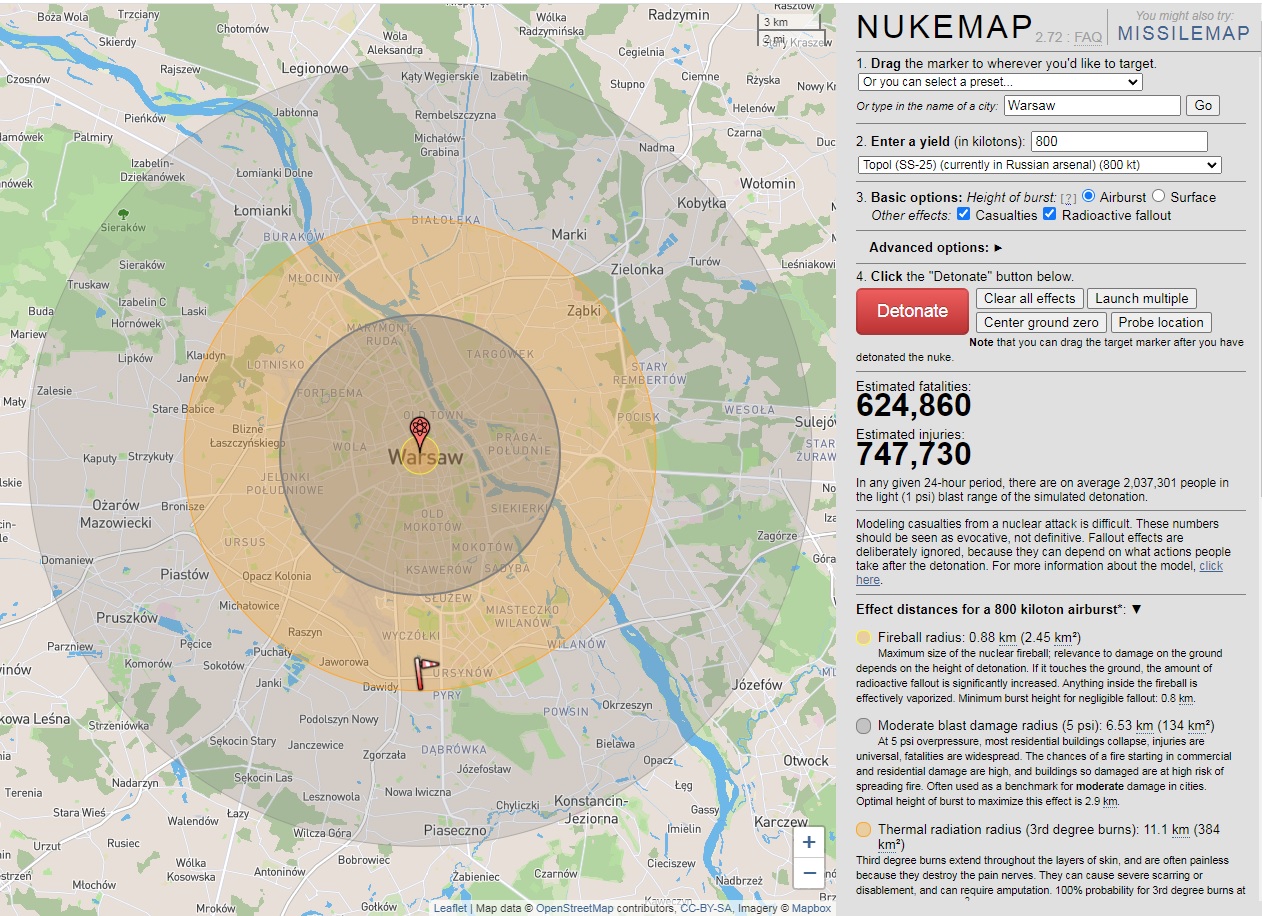Focus the yield field showing 800
Screen dimensions: 1262x916
(x=1119, y=142)
